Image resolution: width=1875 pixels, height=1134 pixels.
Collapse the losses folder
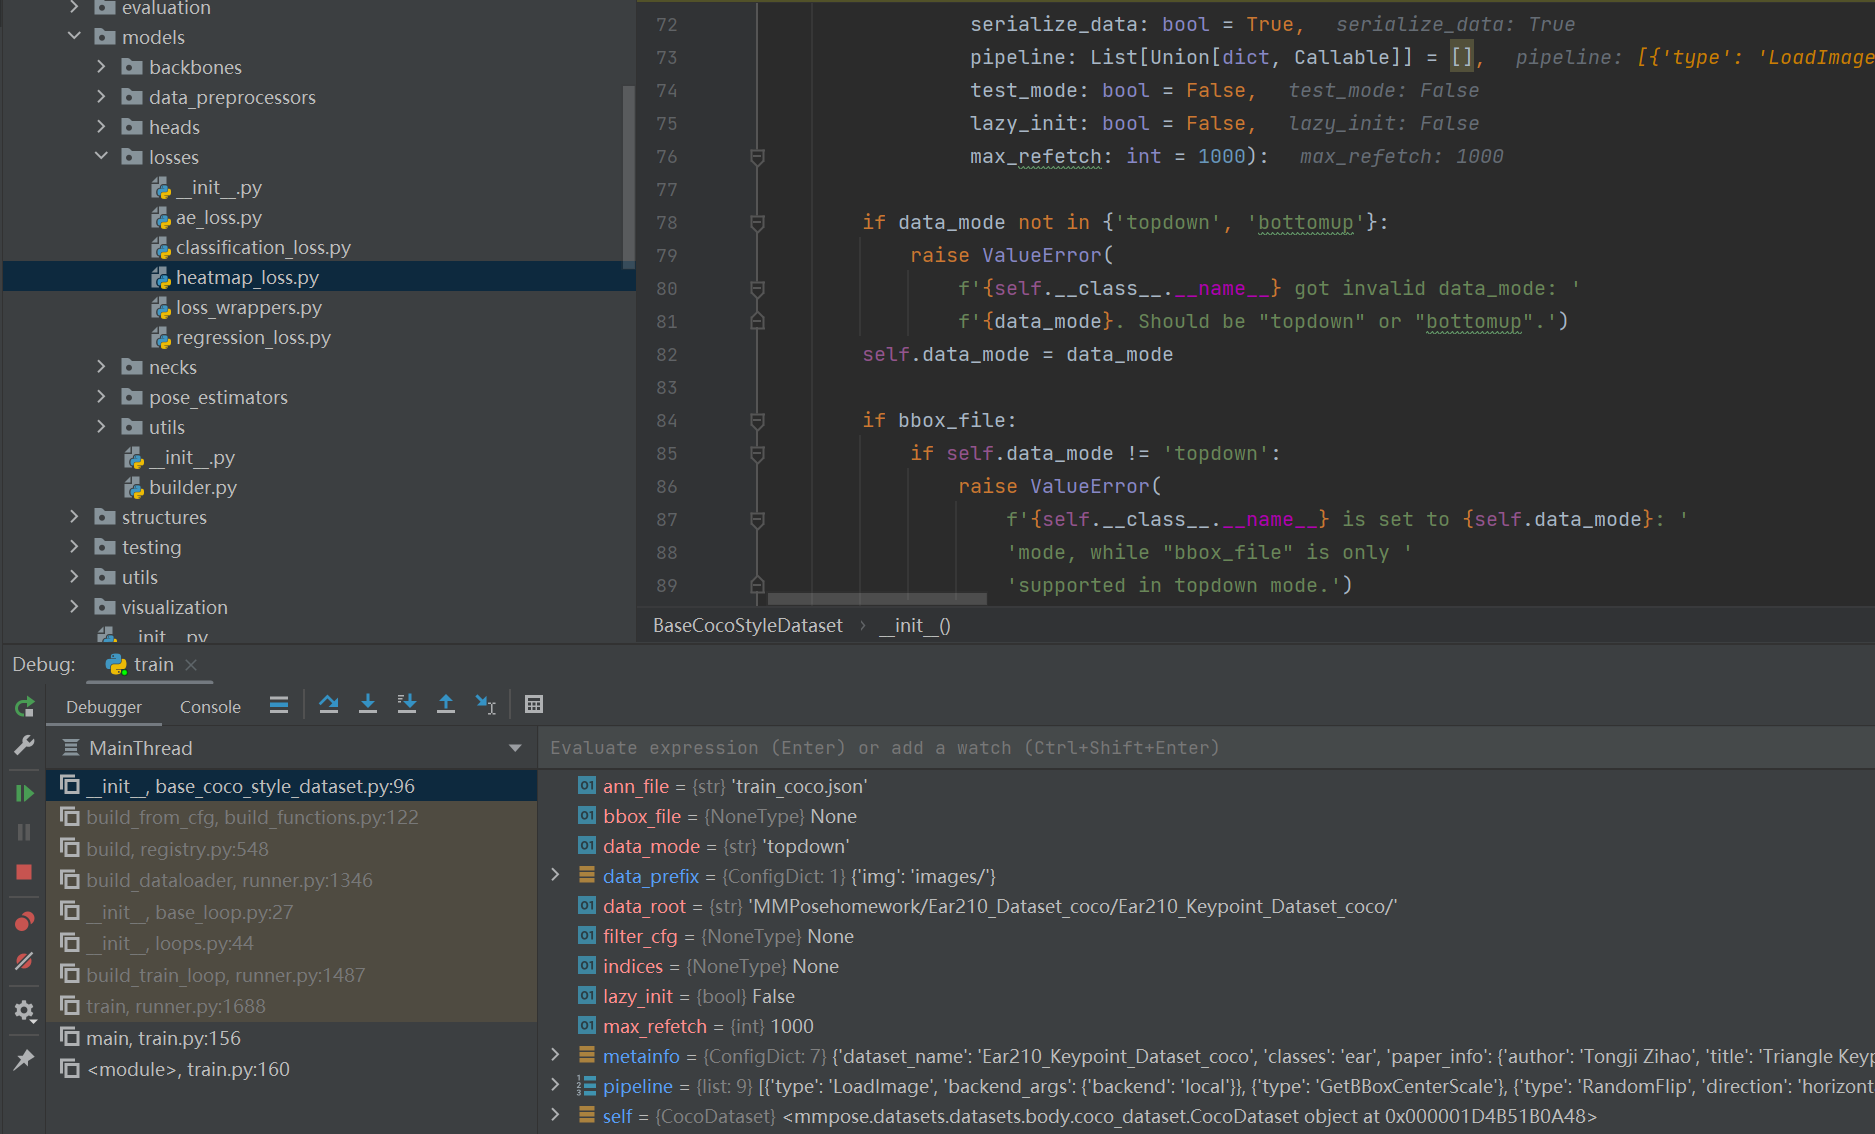coord(101,157)
